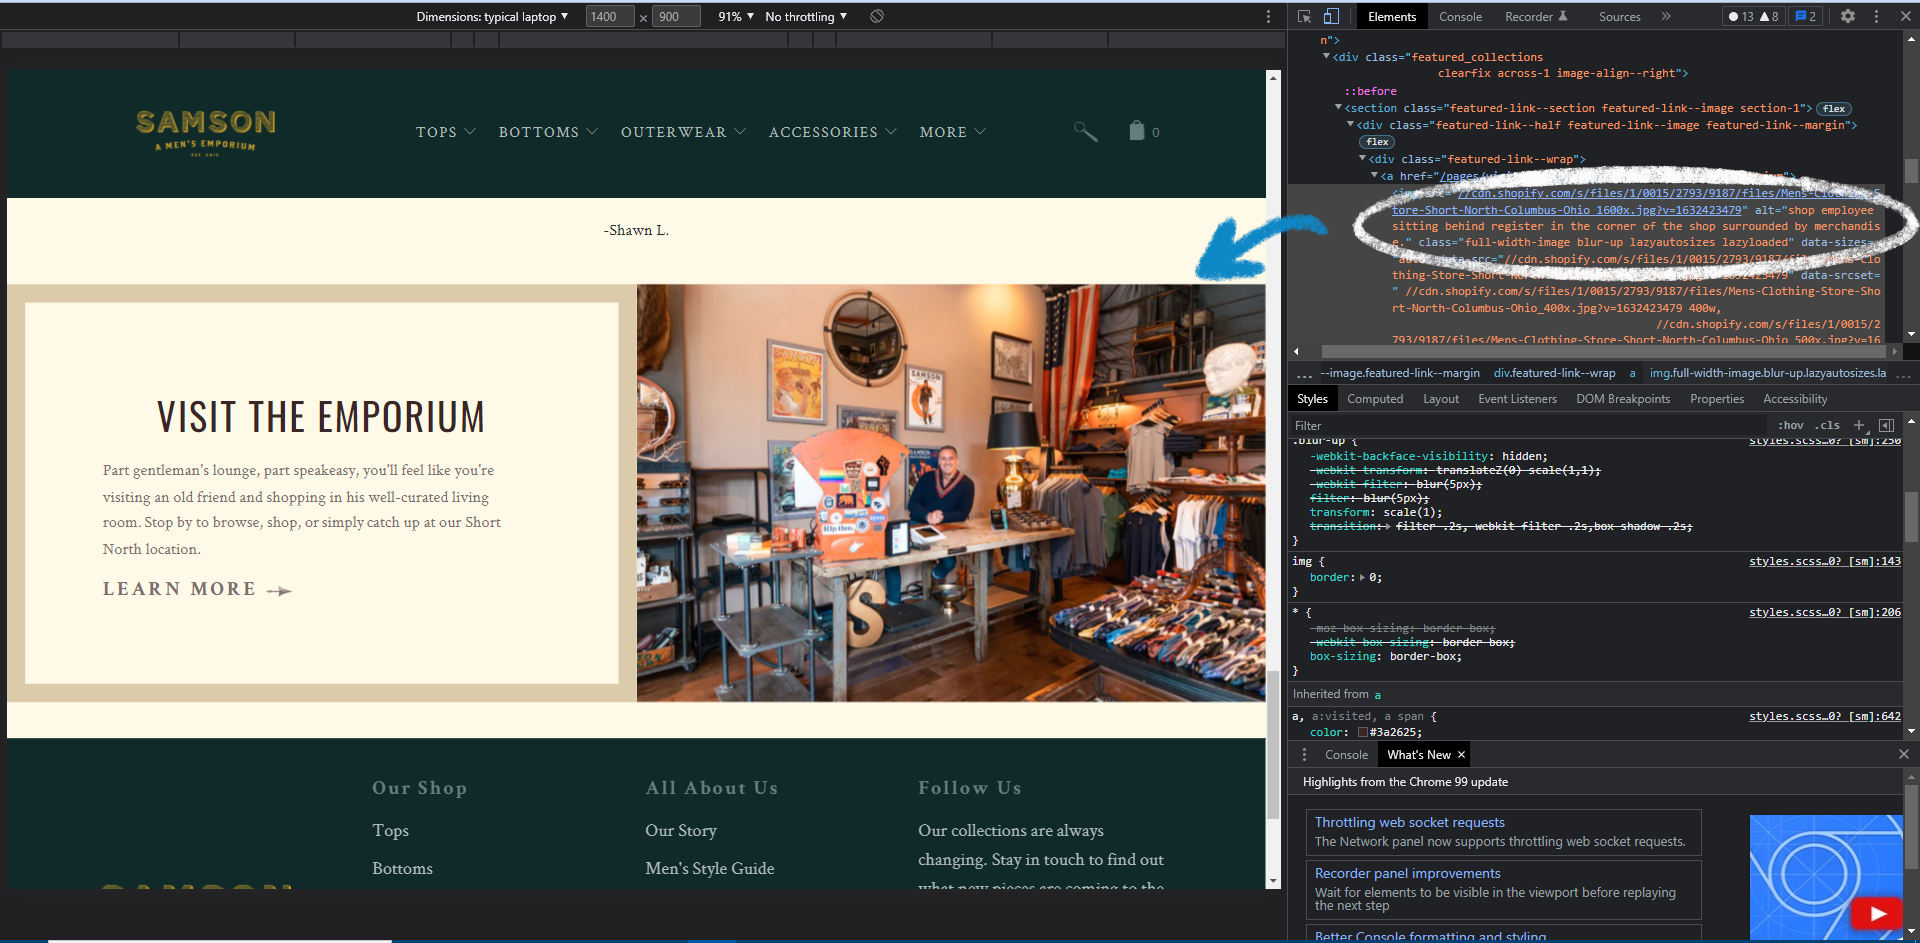Select img.full-width-image breadcrumb item
The height and width of the screenshot is (943, 1920).
[1767, 373]
